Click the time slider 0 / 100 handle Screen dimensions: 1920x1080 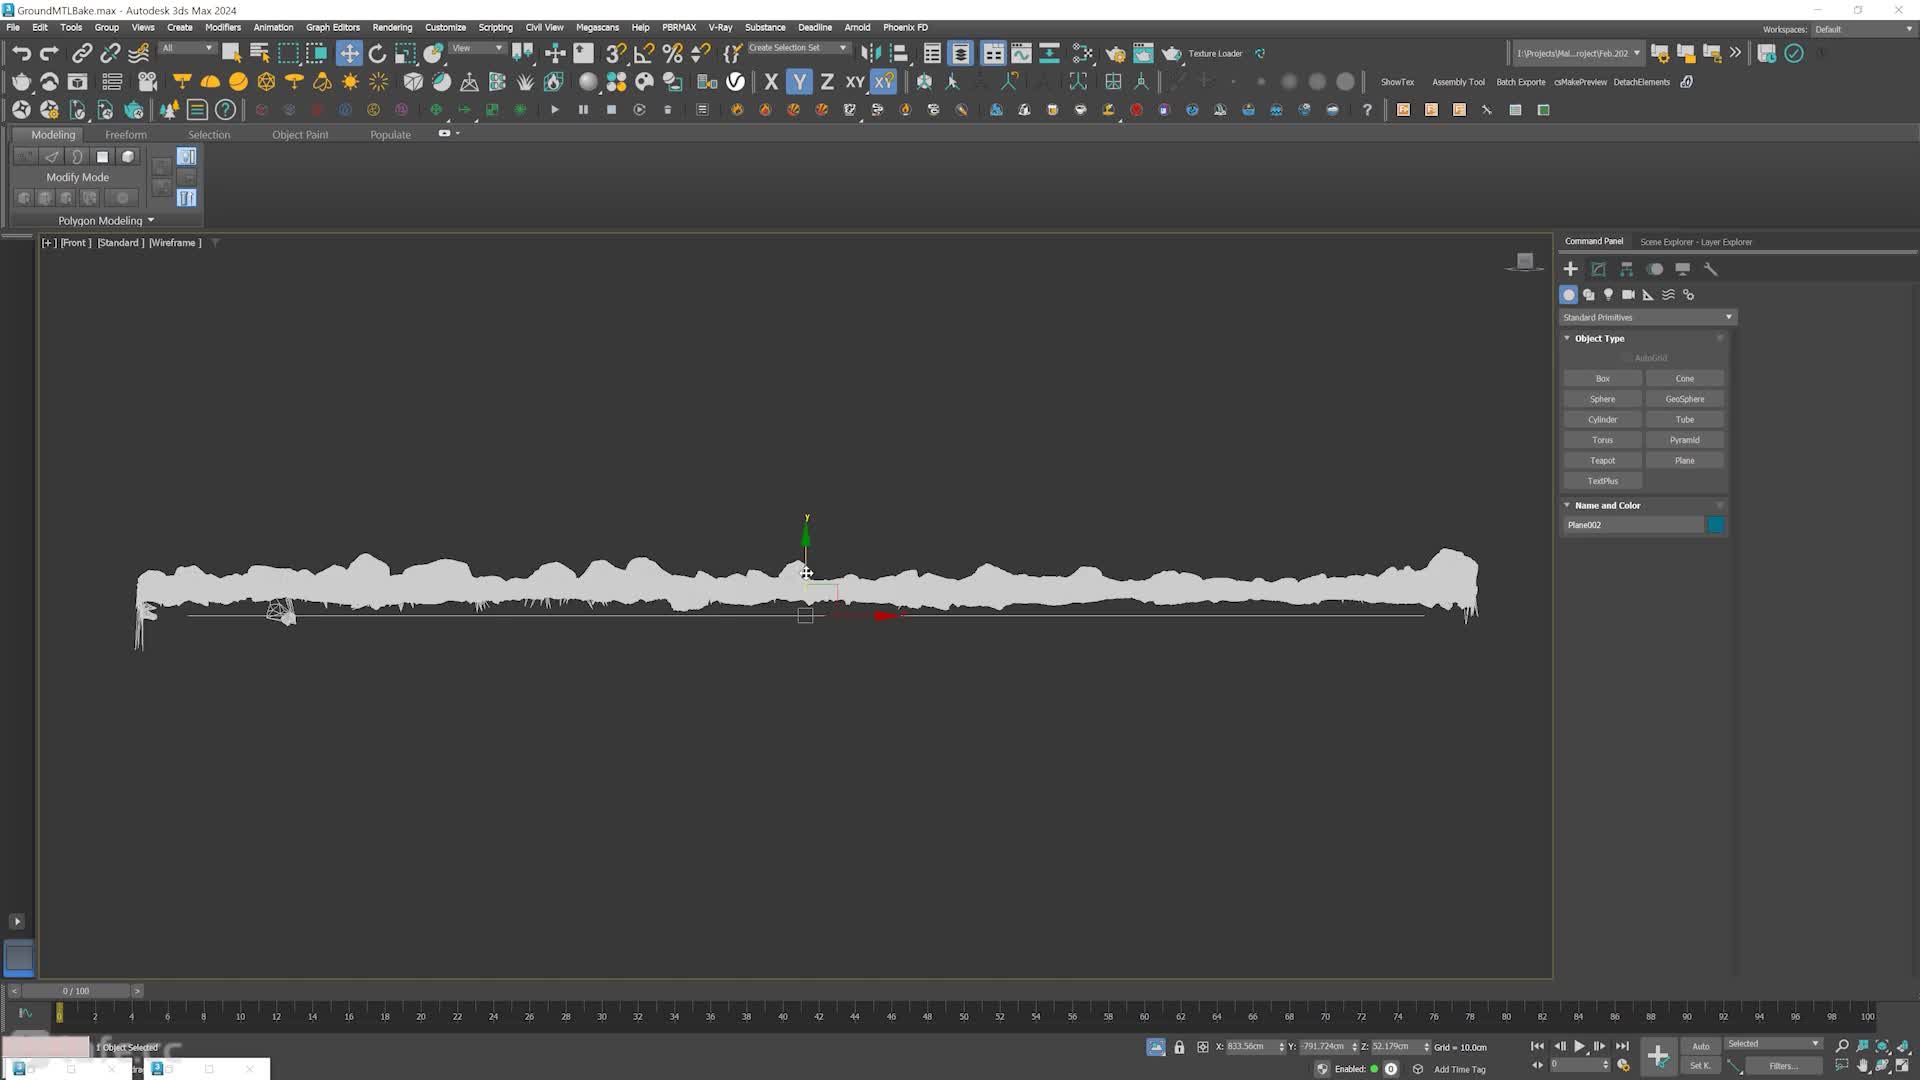(x=76, y=991)
